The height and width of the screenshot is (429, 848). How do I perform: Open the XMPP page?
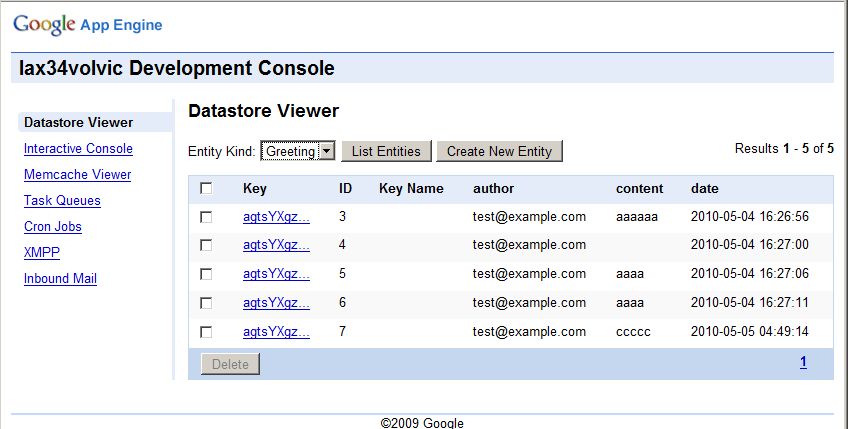(x=42, y=252)
